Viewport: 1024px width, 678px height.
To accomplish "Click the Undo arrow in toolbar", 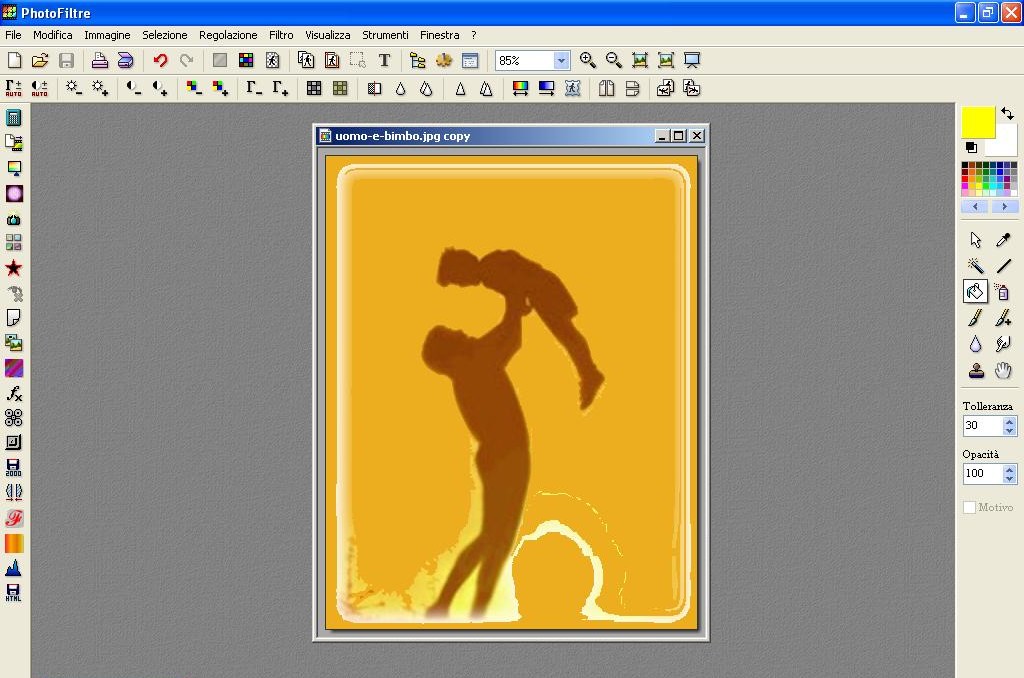I will [x=160, y=61].
